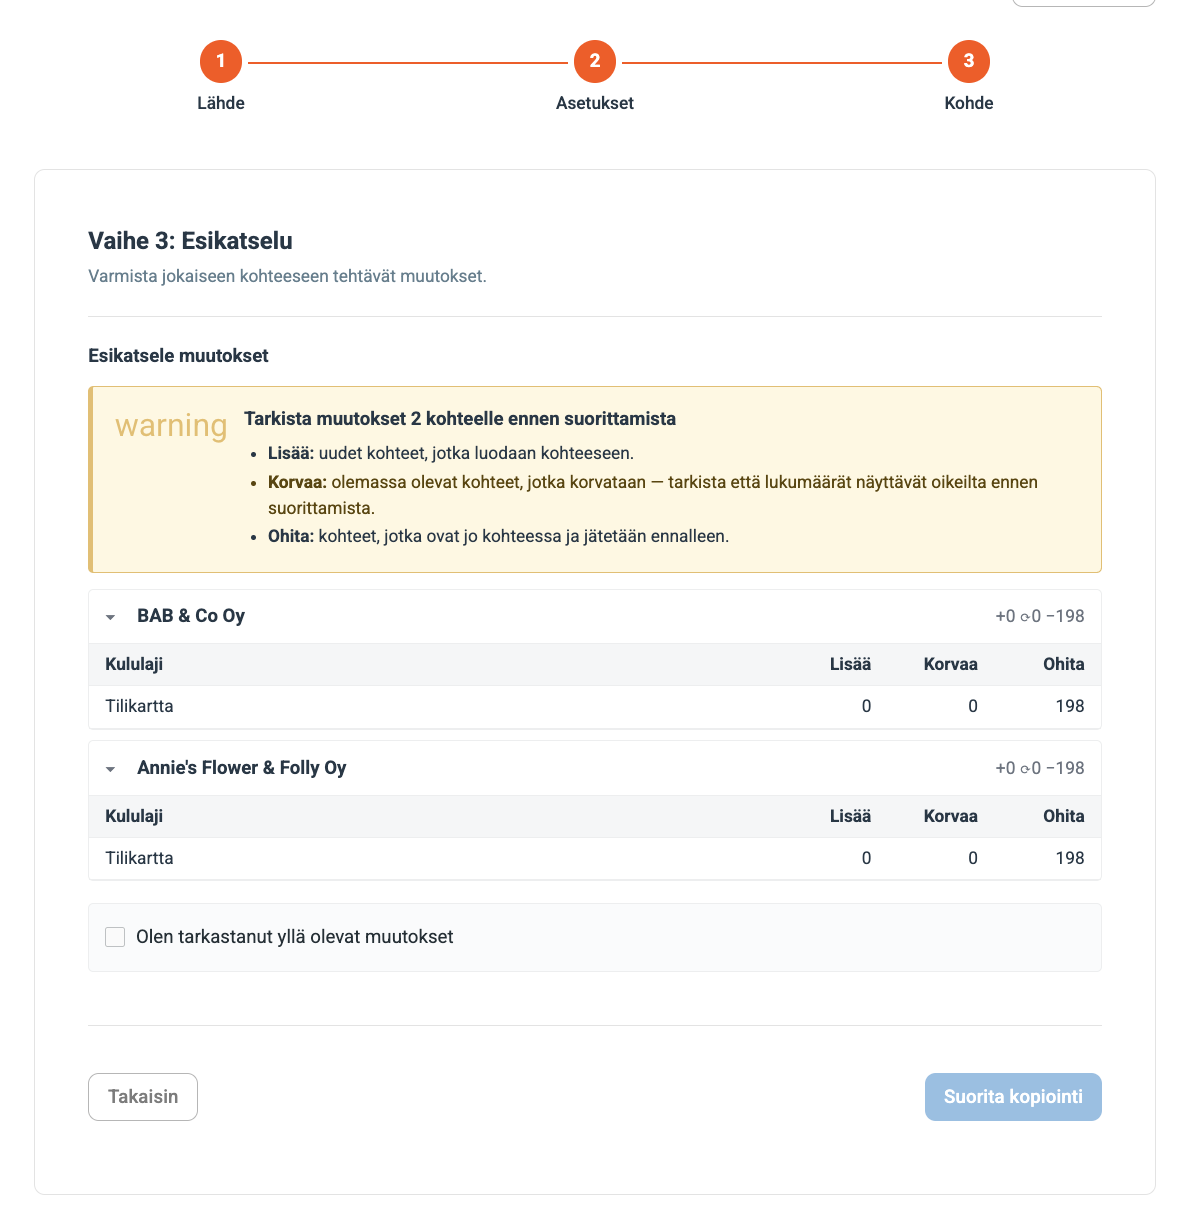Click the Lähde step label

(221, 103)
